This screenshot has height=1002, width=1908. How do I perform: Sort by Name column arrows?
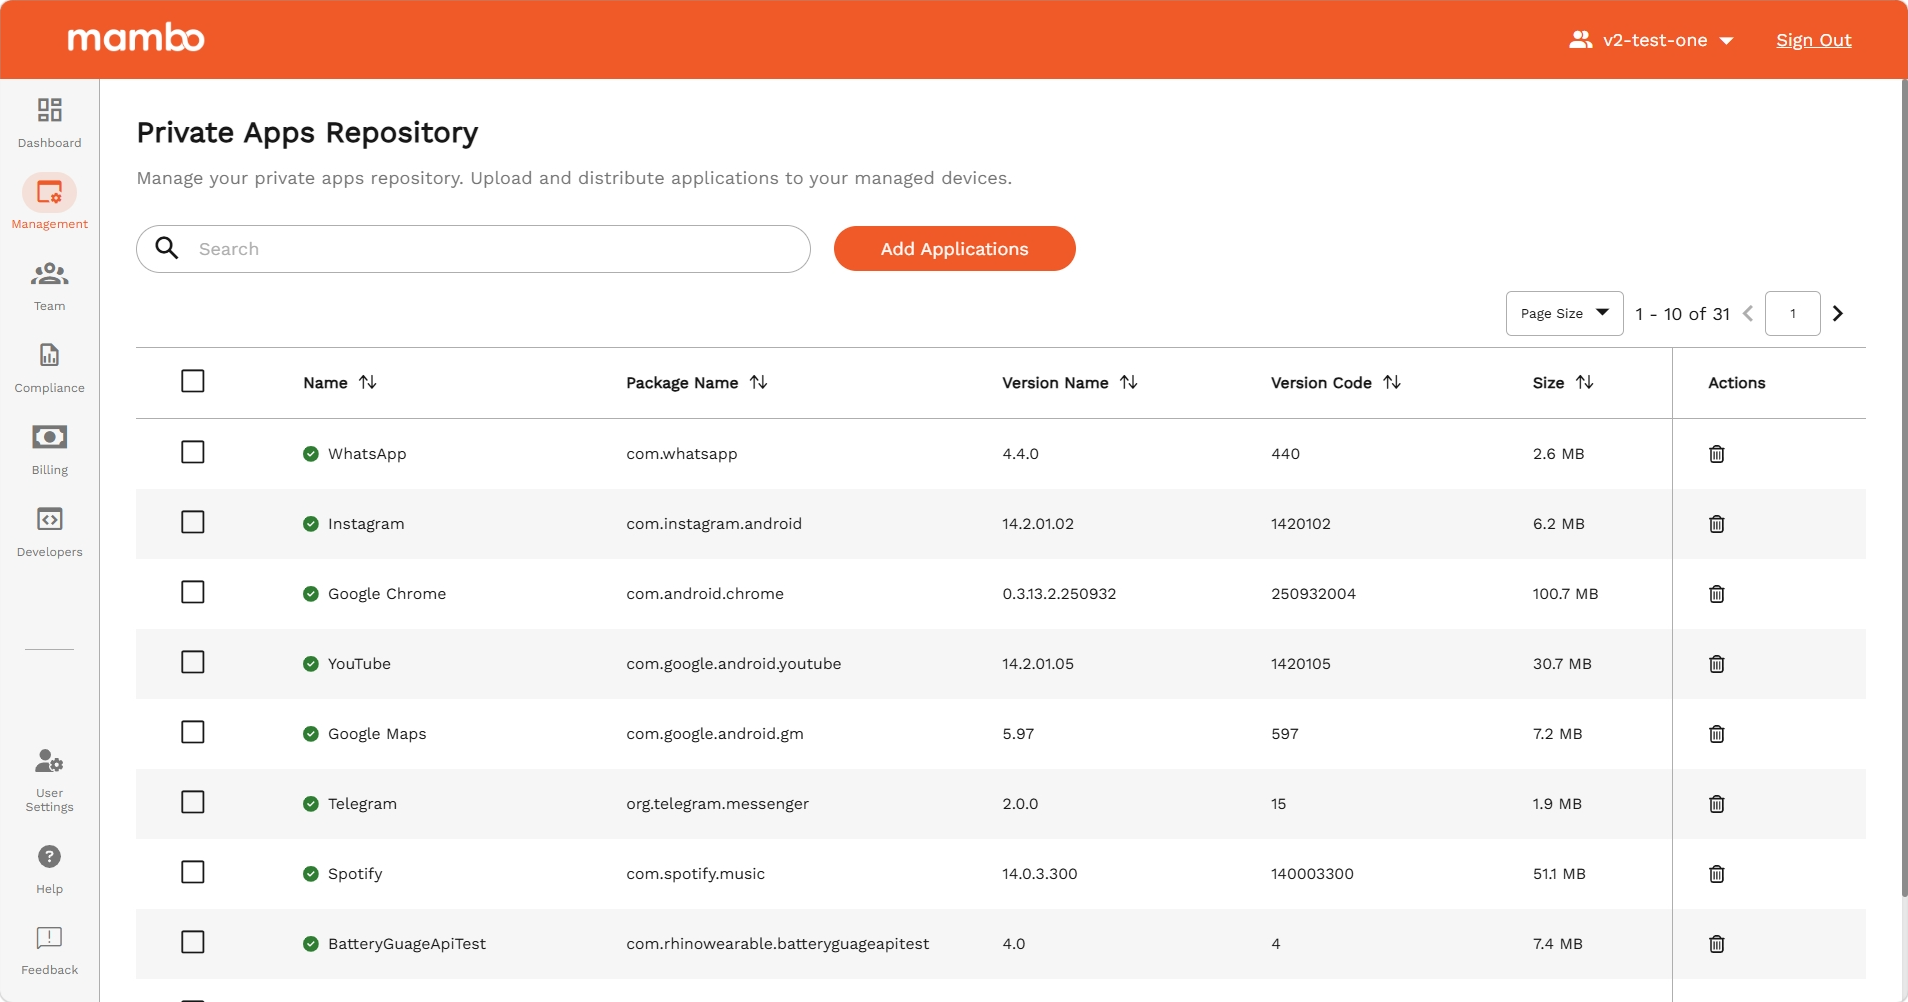pyautogui.click(x=368, y=382)
